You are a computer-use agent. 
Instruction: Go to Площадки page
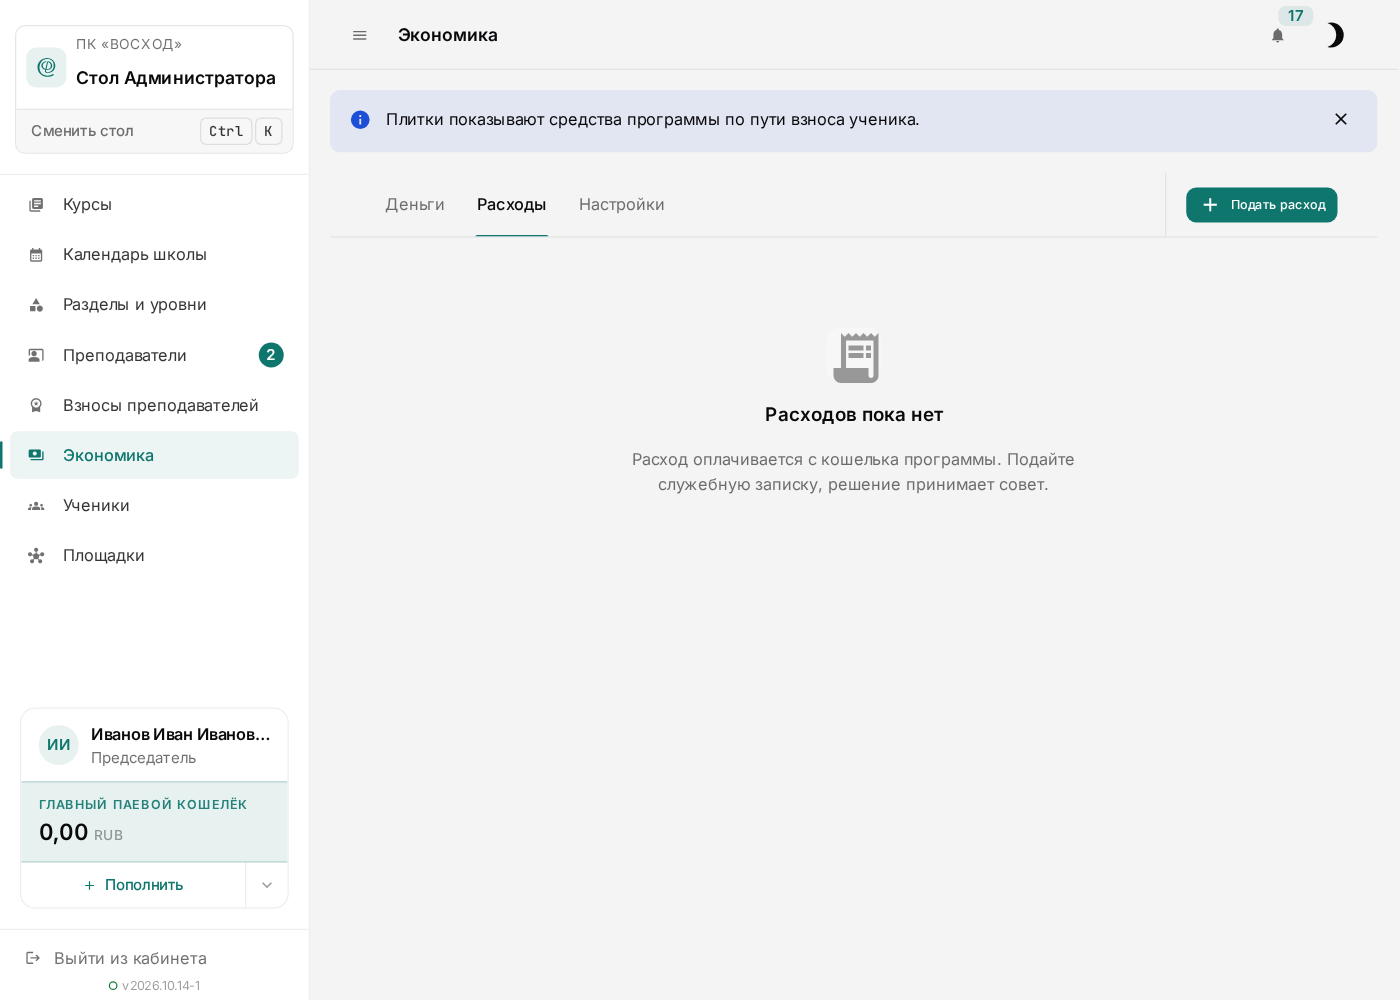pos(155,555)
